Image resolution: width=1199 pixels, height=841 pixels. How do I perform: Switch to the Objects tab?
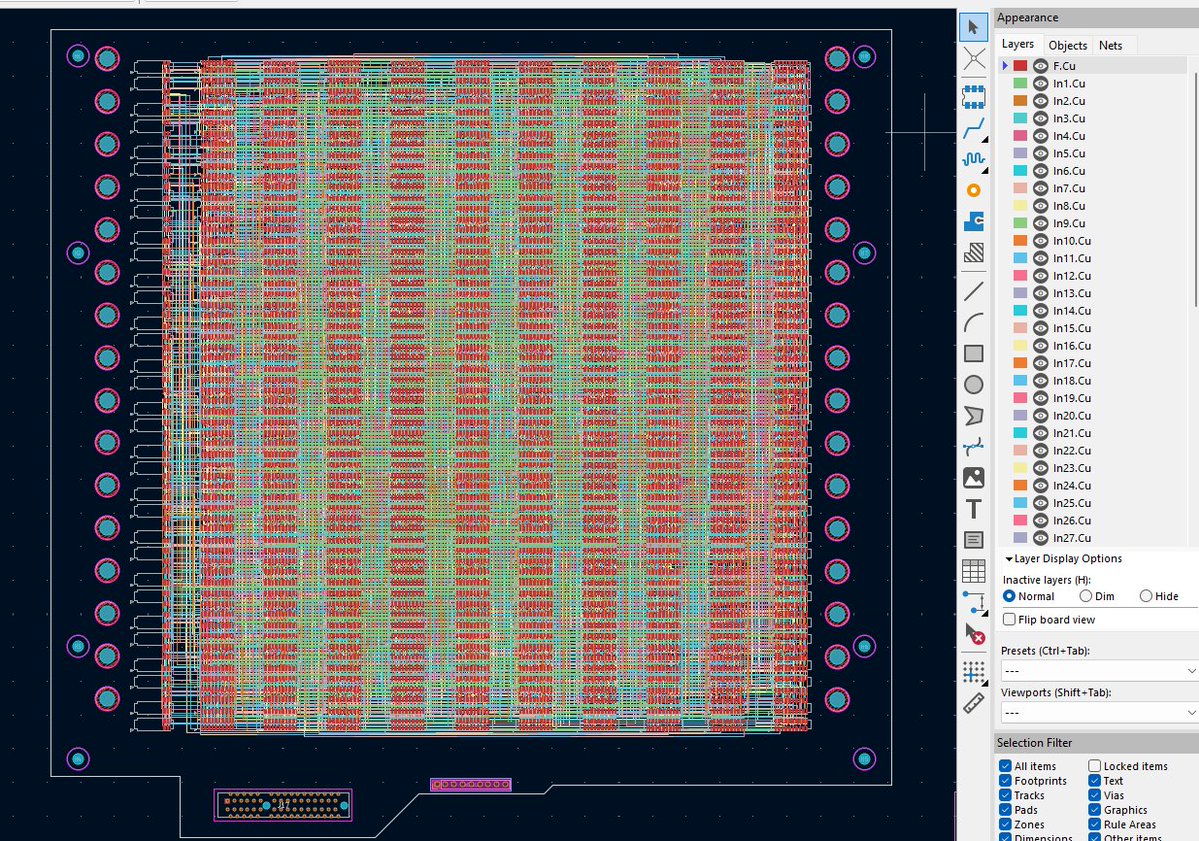click(x=1067, y=45)
